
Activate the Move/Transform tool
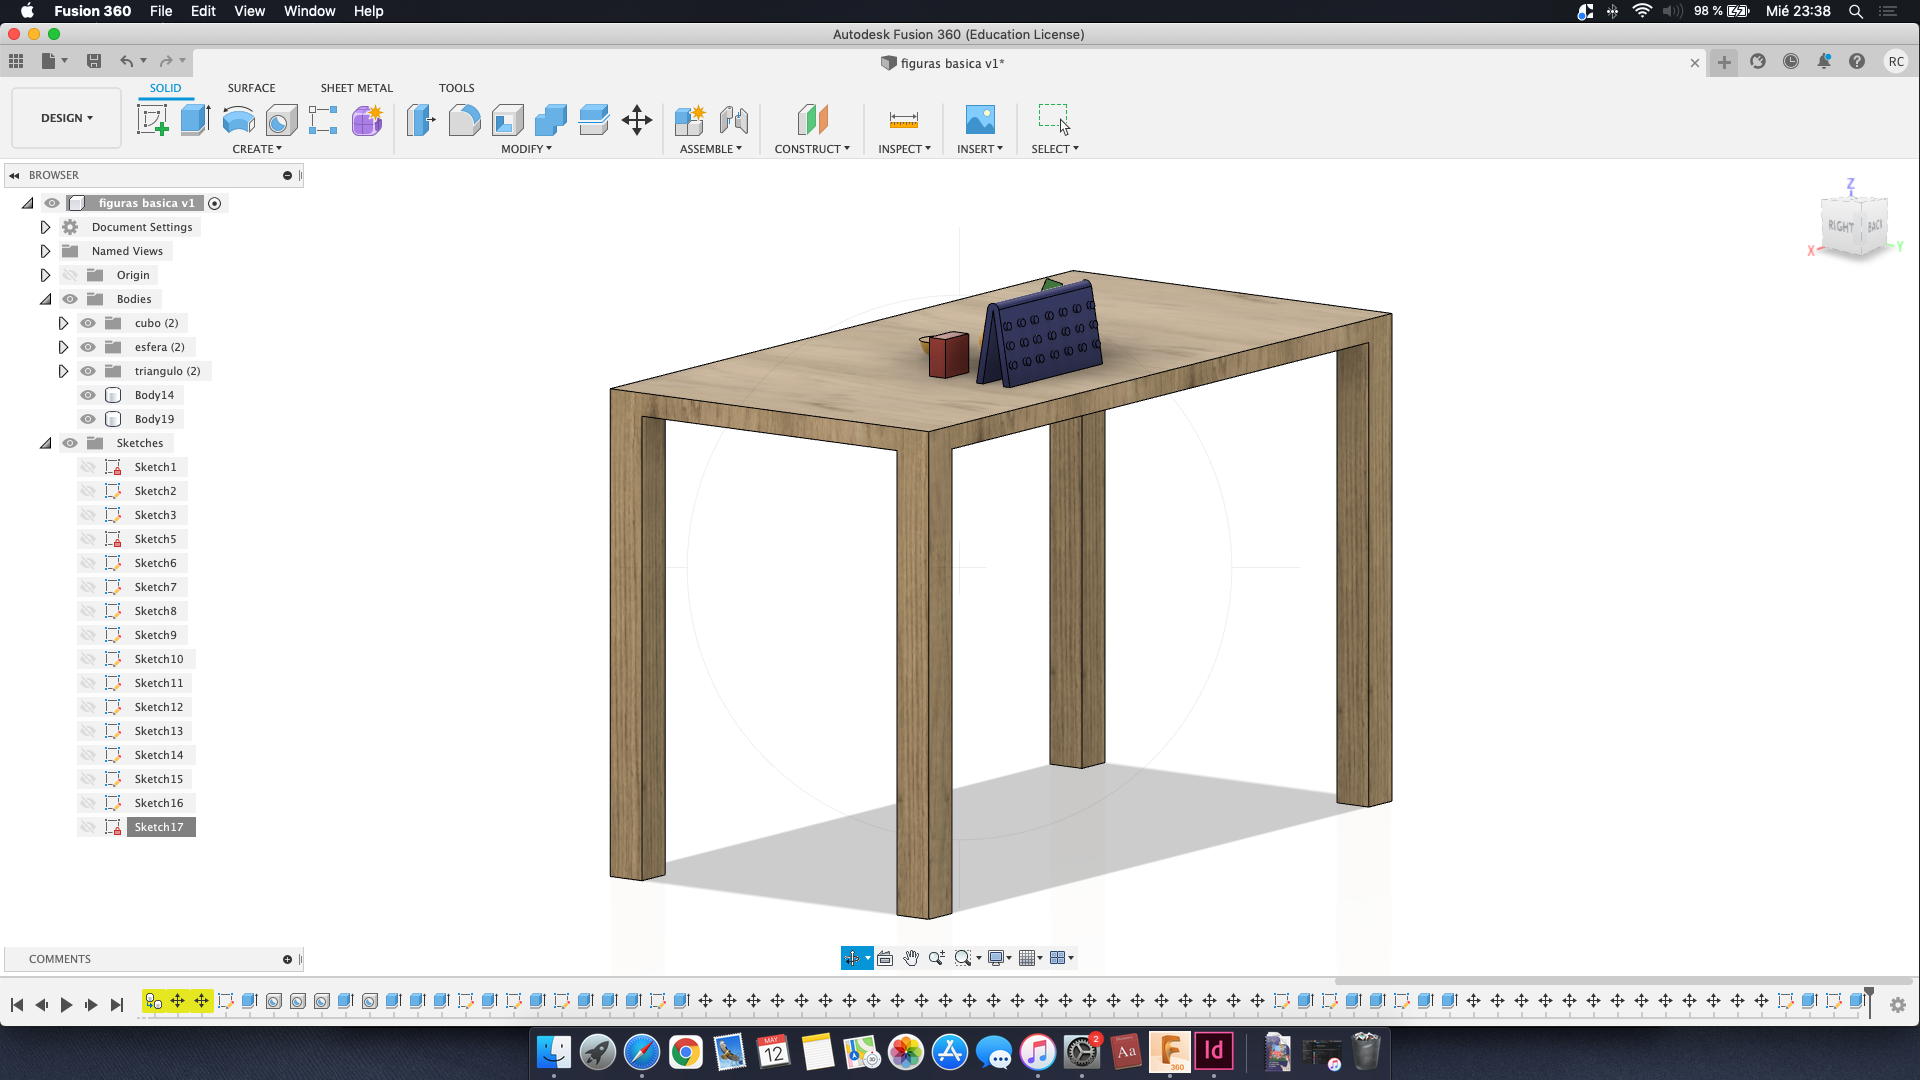[637, 119]
